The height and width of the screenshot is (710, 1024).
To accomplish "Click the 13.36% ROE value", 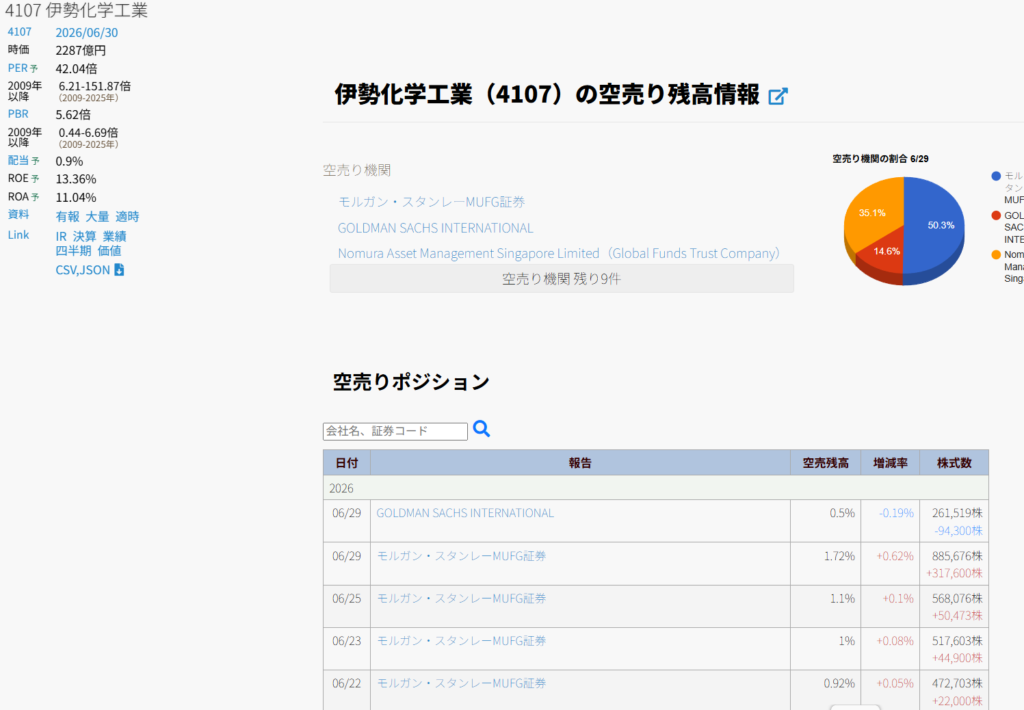I will (76, 179).
